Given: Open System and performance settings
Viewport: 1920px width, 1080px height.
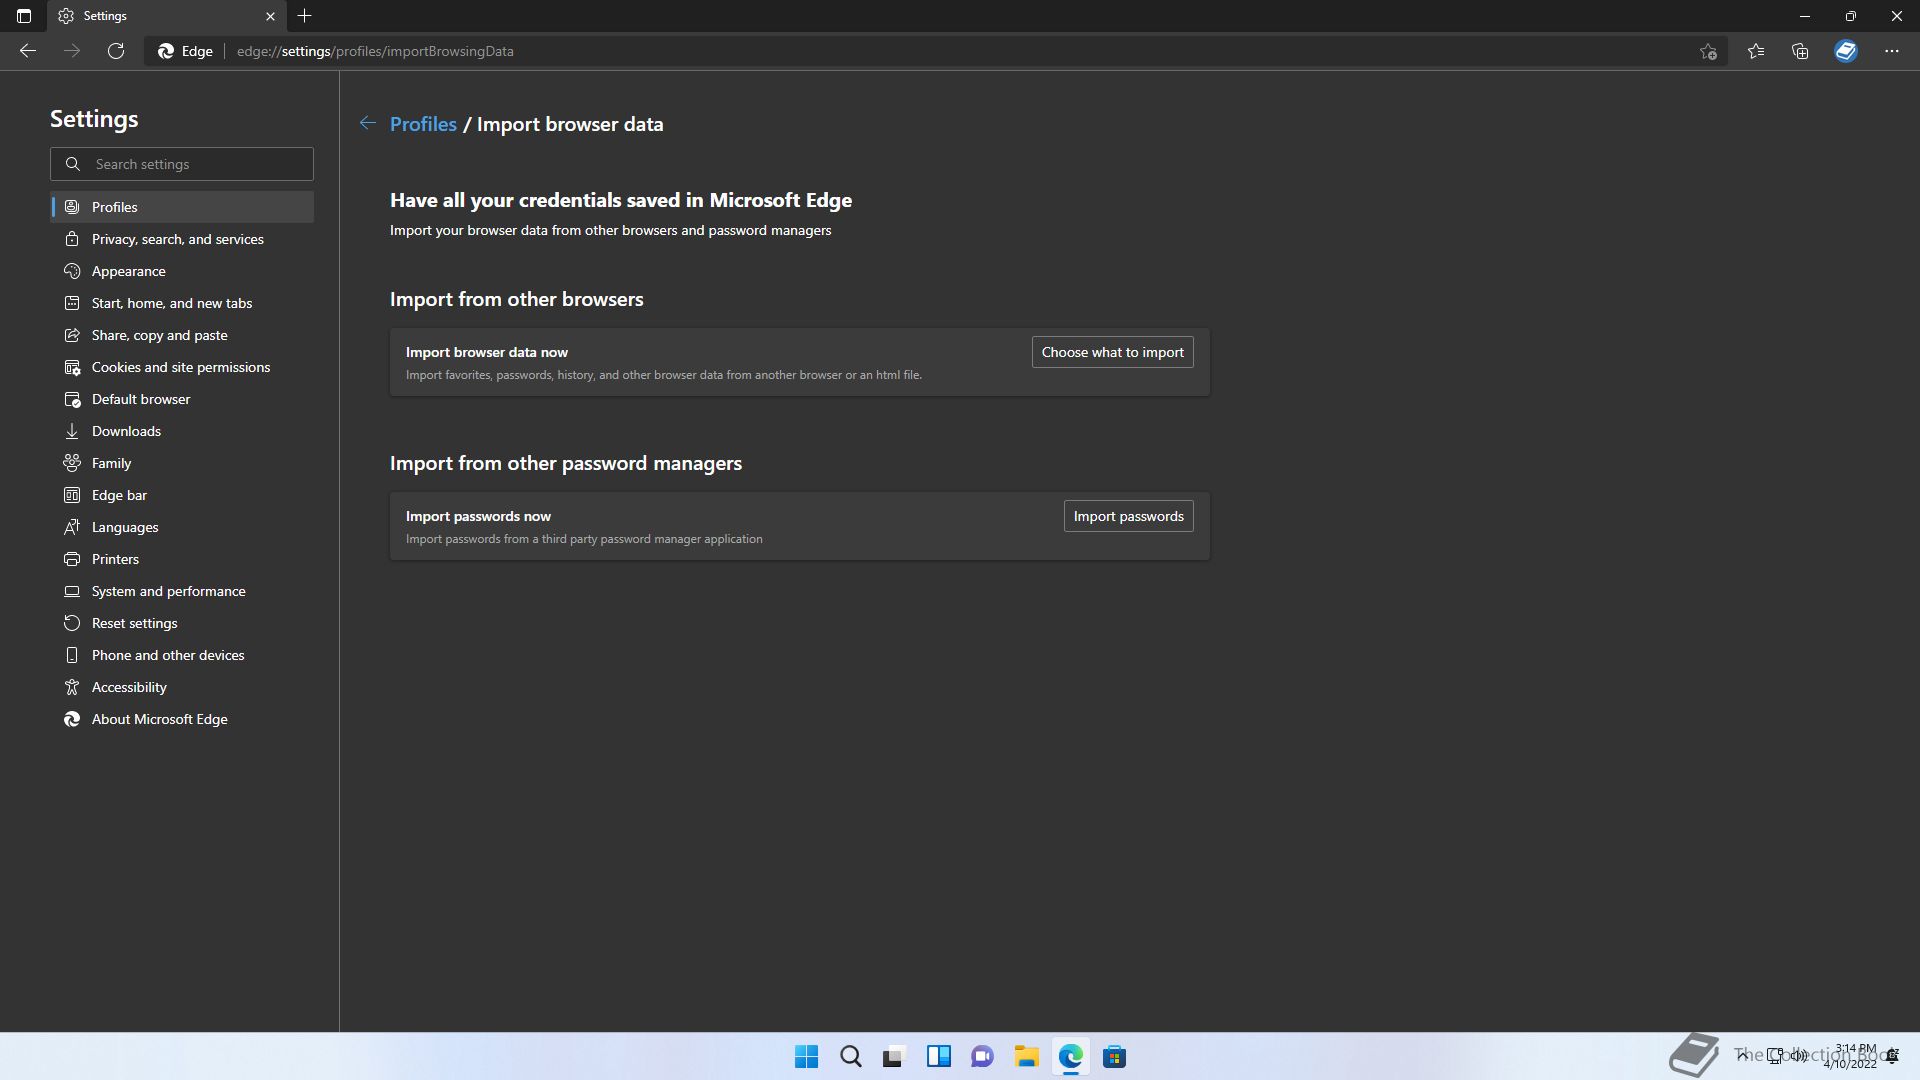Looking at the screenshot, I should pyautogui.click(x=182, y=591).
